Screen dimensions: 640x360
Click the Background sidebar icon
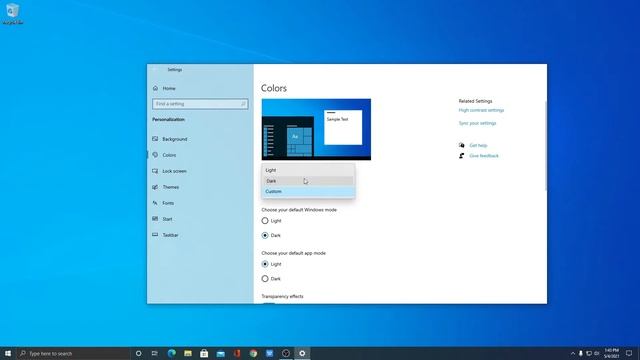coord(155,139)
